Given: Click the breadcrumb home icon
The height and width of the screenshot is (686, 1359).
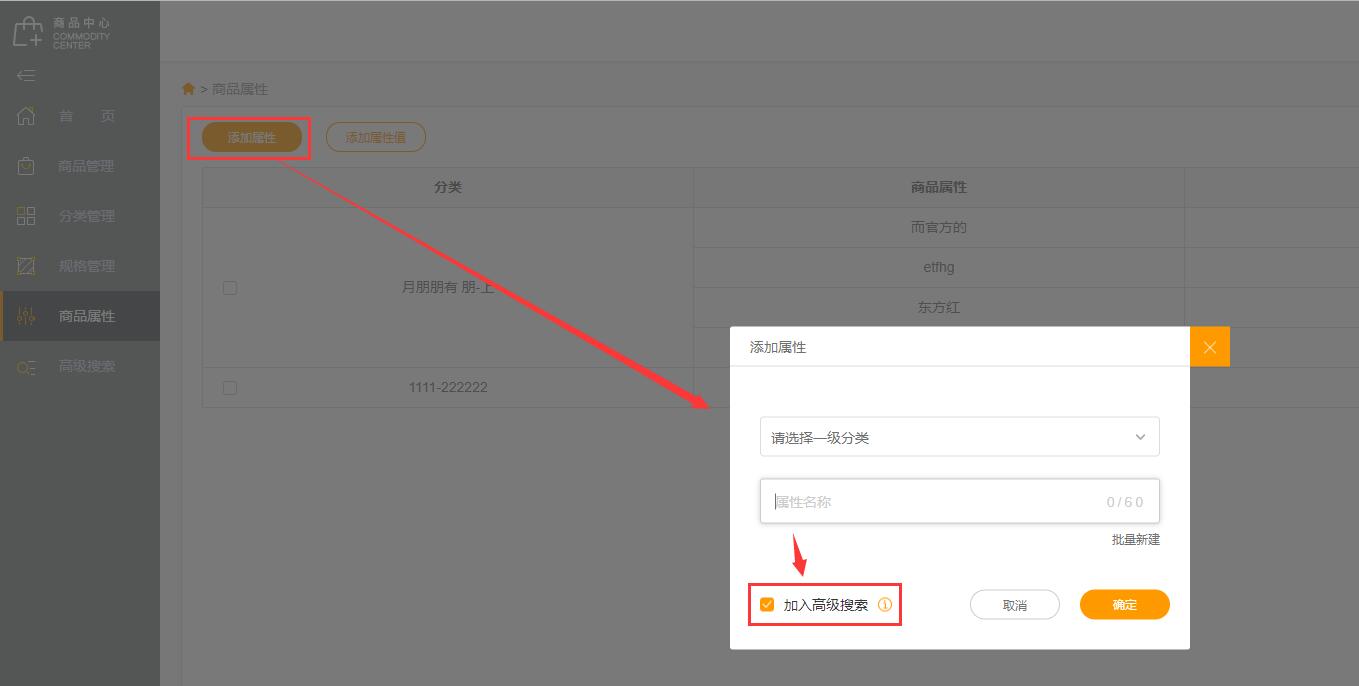Looking at the screenshot, I should coord(188,89).
